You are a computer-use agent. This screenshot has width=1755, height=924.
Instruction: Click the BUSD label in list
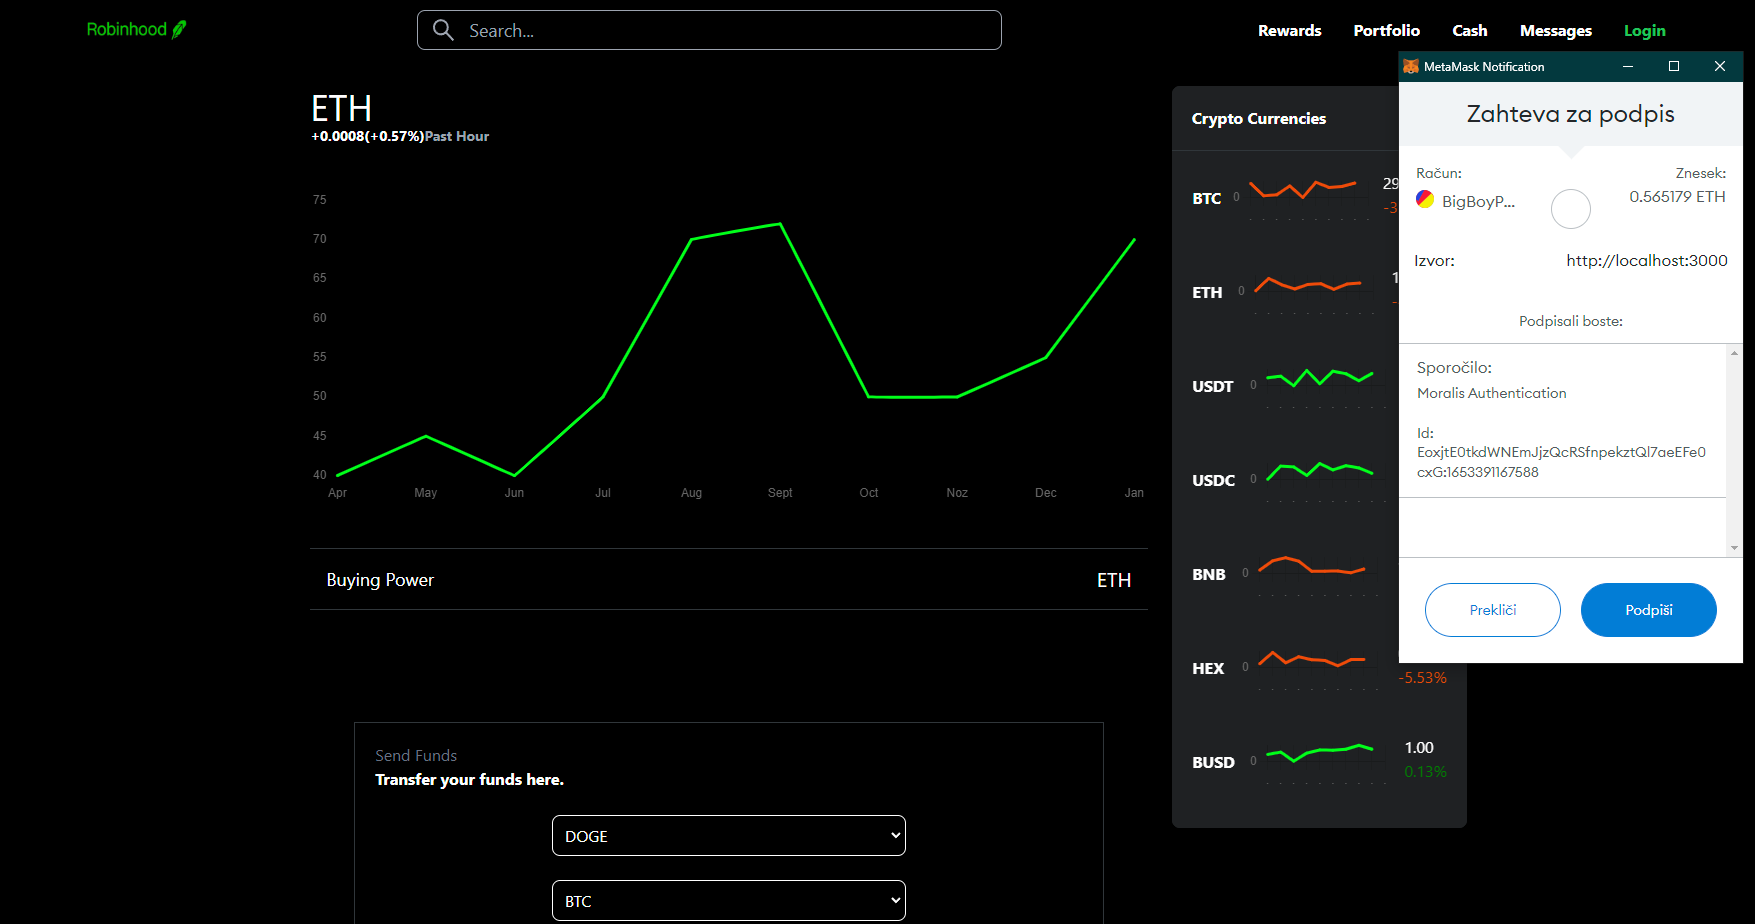coord(1214,763)
